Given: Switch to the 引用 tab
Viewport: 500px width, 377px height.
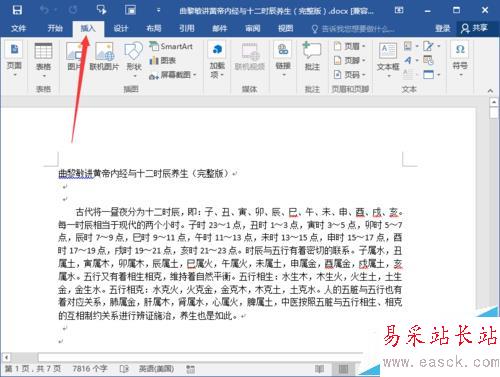Looking at the screenshot, I should pyautogui.click(x=187, y=28).
